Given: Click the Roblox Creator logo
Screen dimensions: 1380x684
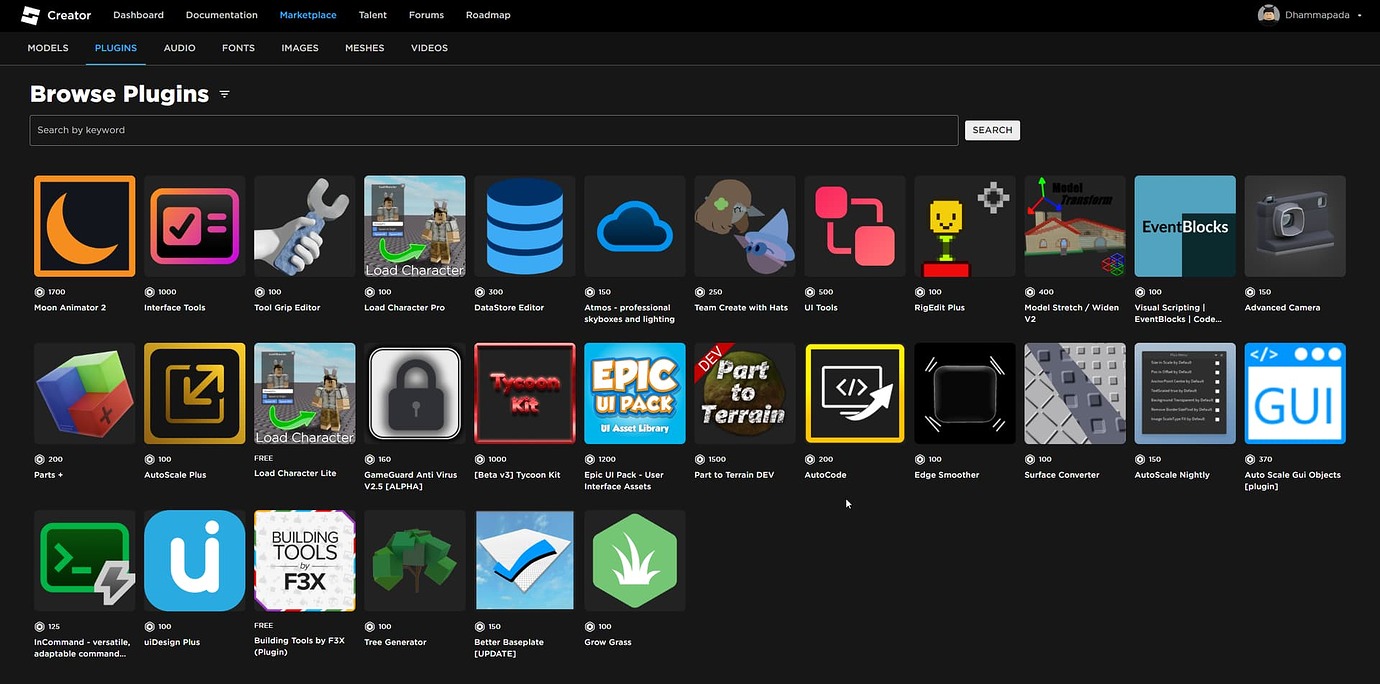Looking at the screenshot, I should (x=56, y=15).
